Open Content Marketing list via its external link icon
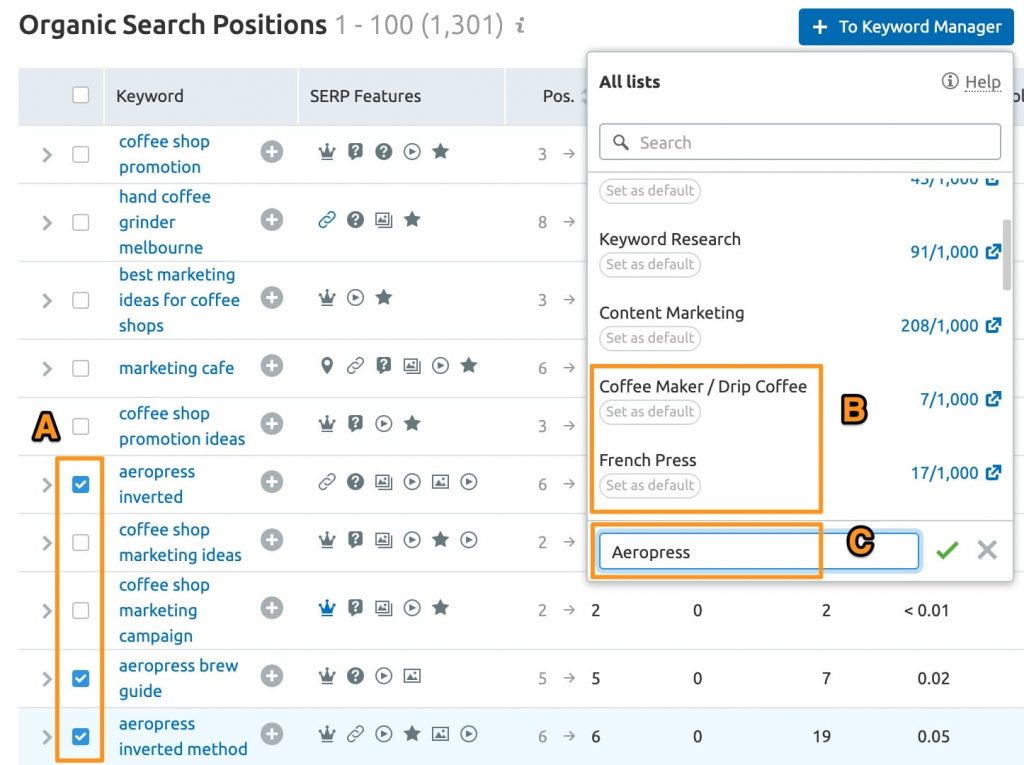This screenshot has height=765, width=1024. coord(992,325)
